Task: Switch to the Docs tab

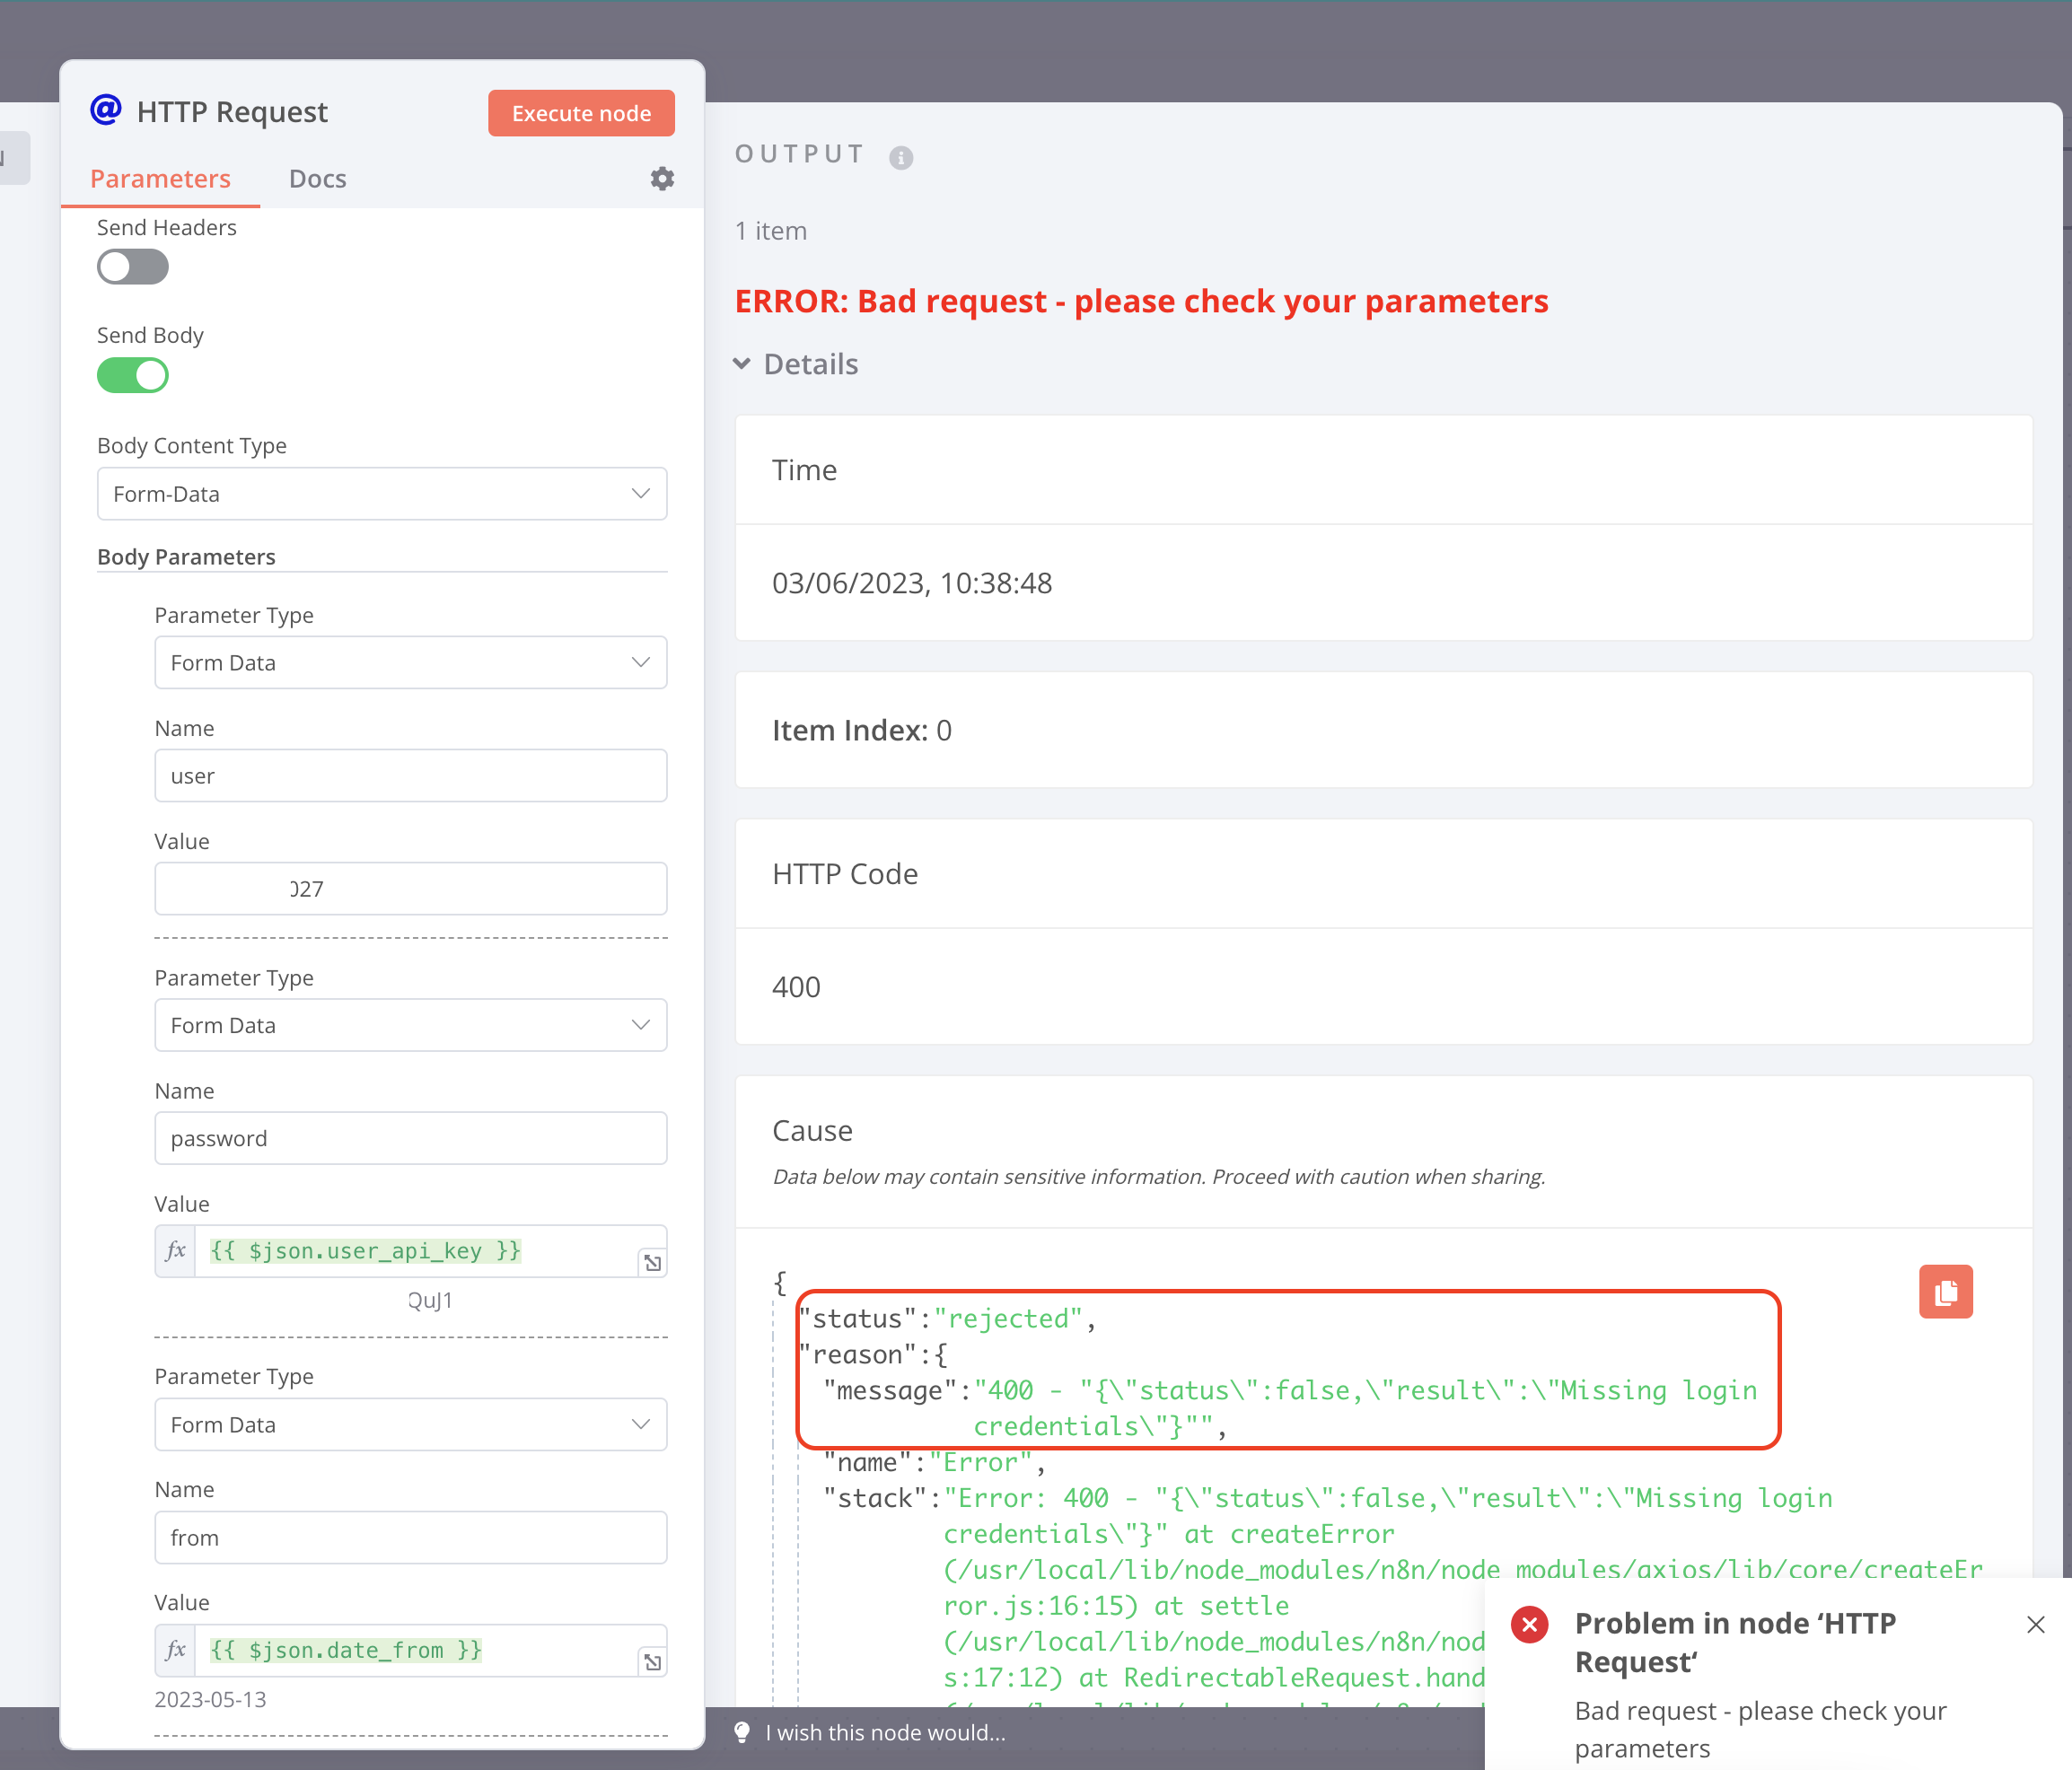Action: [317, 179]
